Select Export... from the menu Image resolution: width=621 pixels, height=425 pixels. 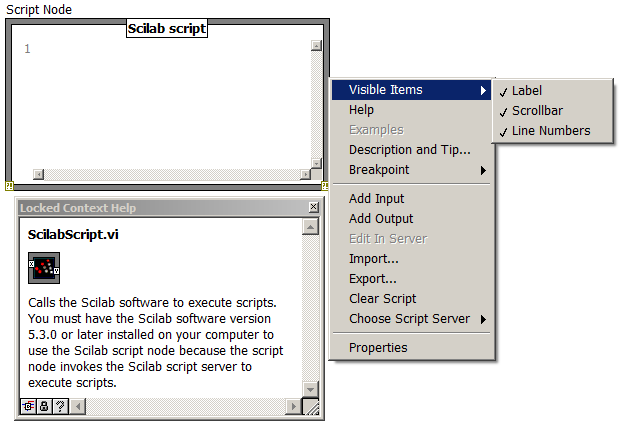(x=411, y=279)
